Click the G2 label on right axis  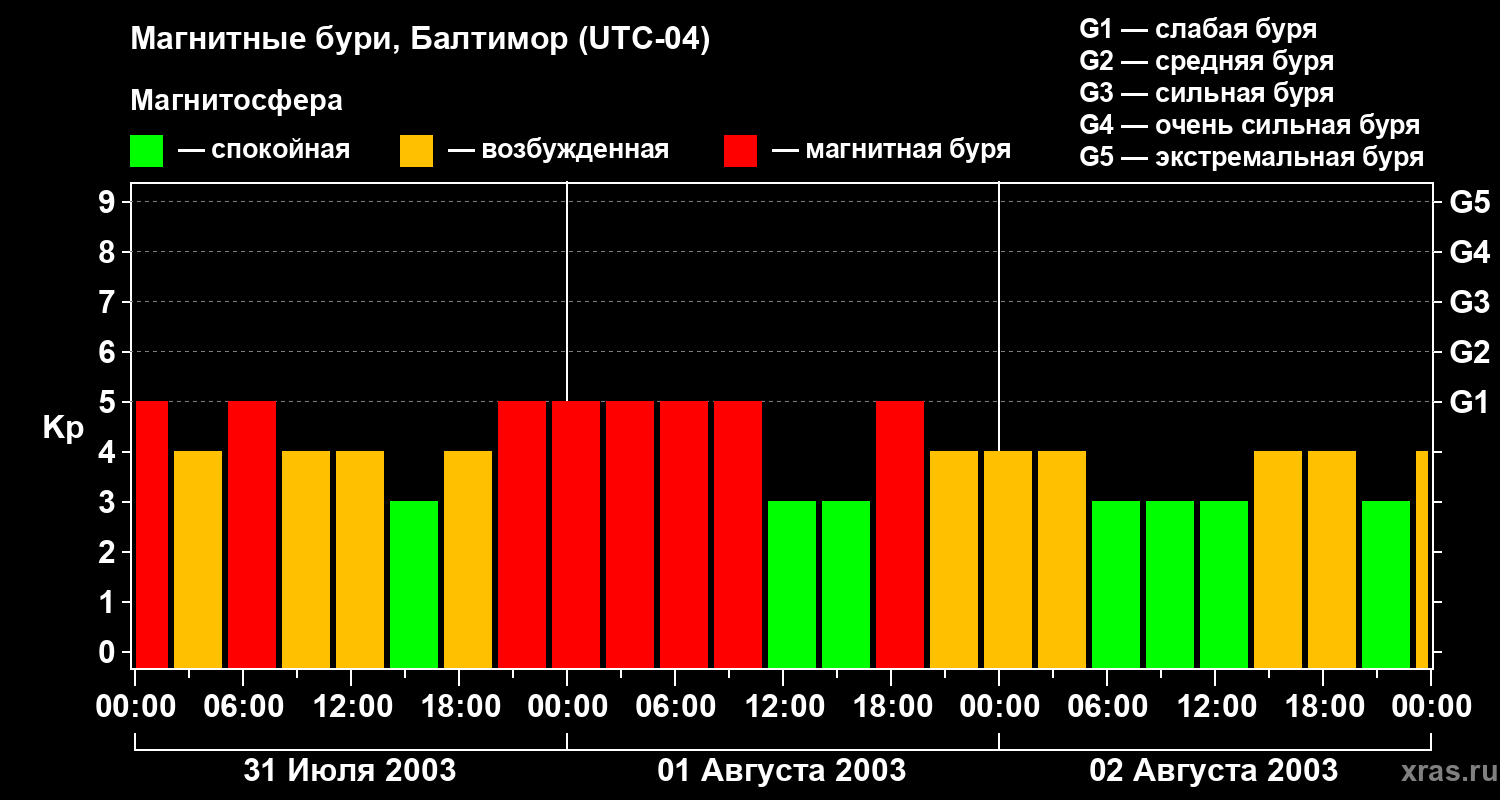click(x=1469, y=352)
